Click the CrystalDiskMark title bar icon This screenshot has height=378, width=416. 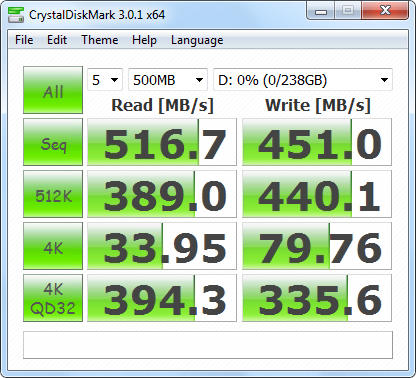16,15
